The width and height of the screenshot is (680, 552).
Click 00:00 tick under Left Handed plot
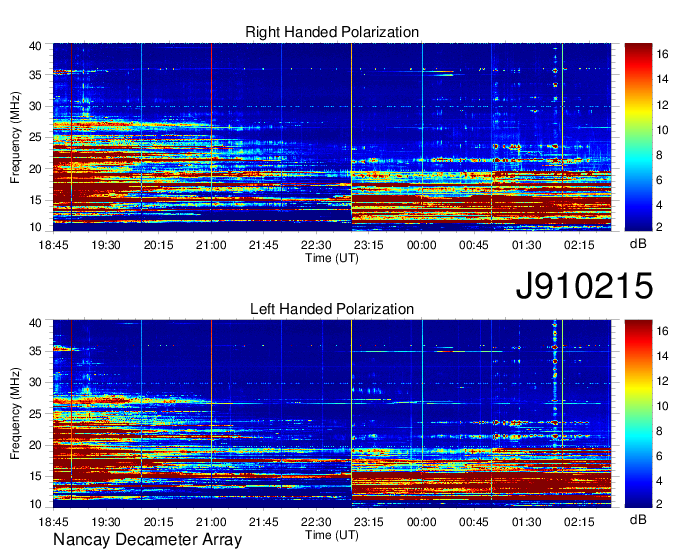422,522
